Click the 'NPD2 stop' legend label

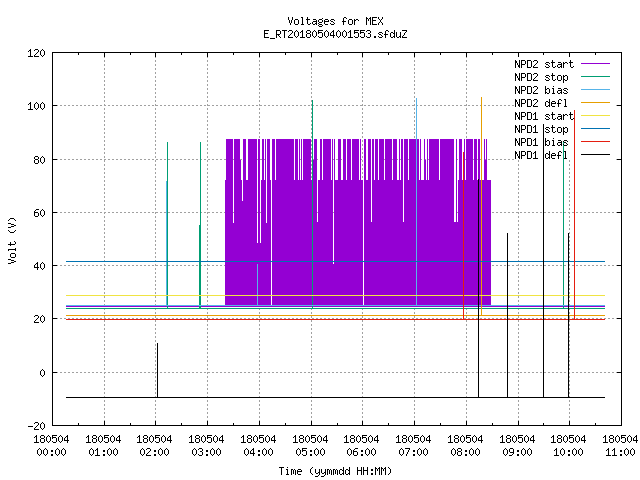541,77
